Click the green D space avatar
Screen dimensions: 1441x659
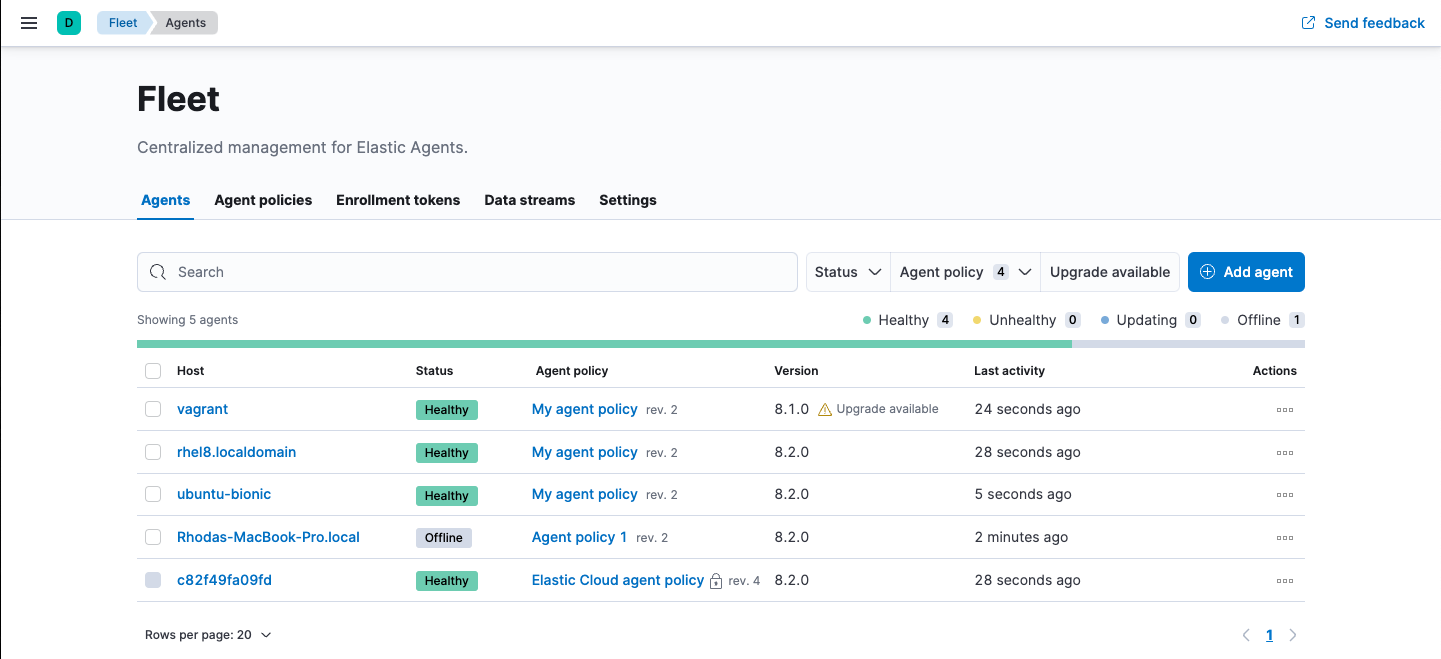(69, 23)
